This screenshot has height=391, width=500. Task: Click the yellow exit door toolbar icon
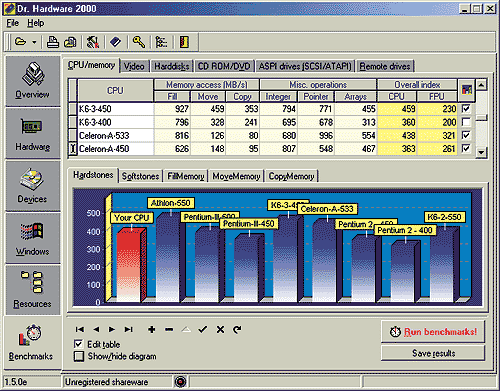tap(184, 42)
